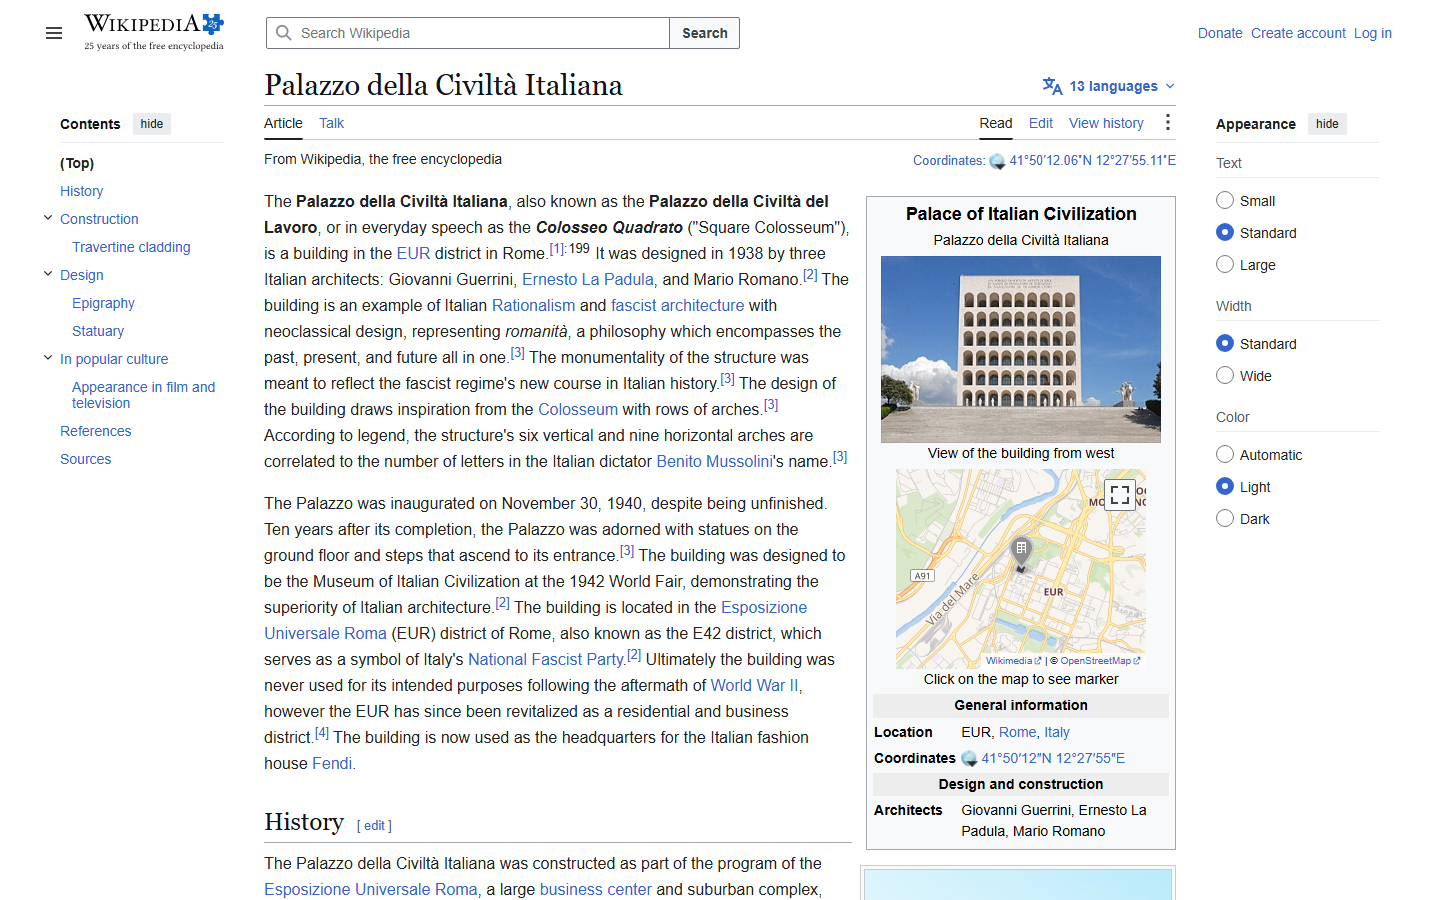This screenshot has height=900, width=1440.
Task: Click the Donate link
Action: (x=1220, y=33)
